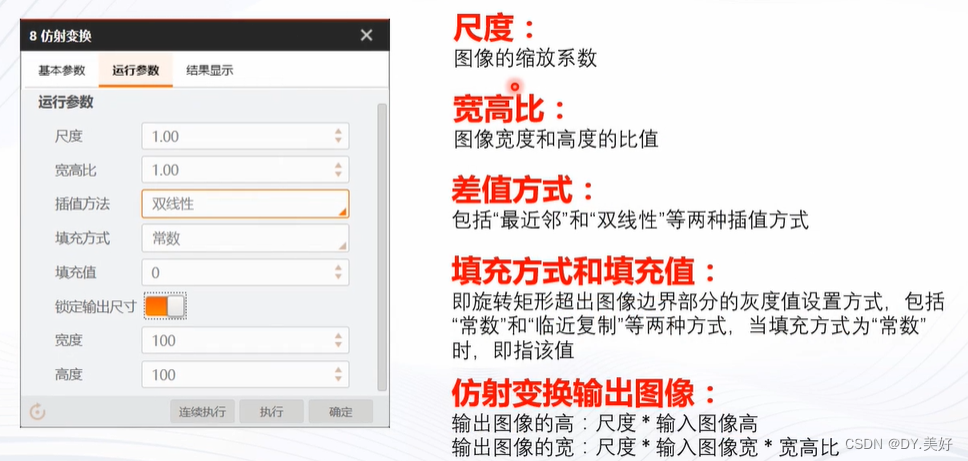
Task: Click the red 填充方式和填充值： heading
Action: tap(585, 271)
